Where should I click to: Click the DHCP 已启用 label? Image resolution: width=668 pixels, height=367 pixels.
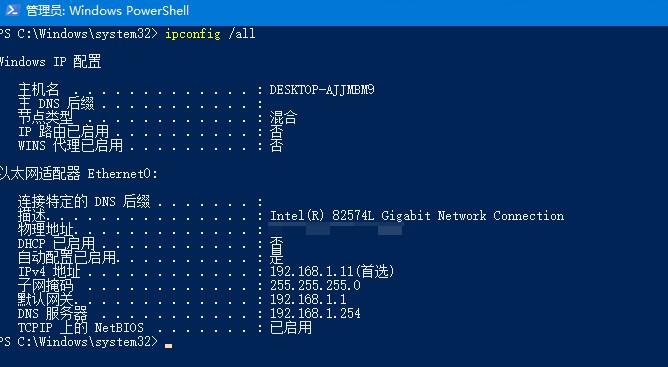[x=56, y=243]
